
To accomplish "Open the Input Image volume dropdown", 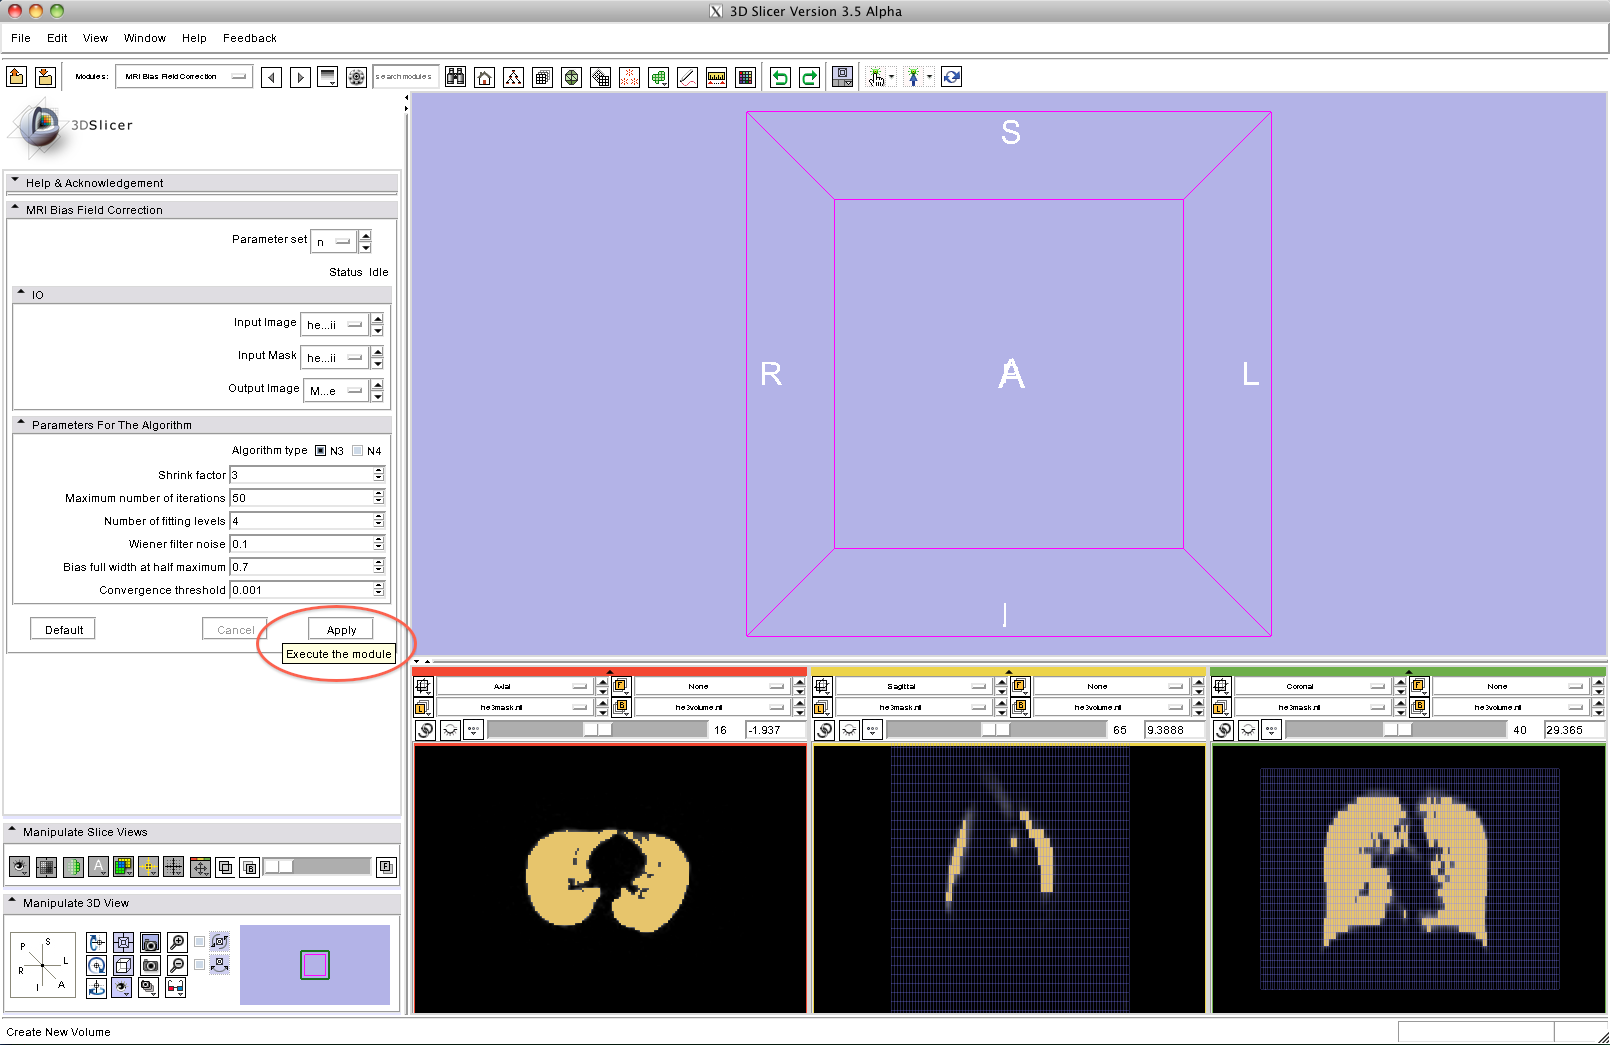I will [x=334, y=325].
